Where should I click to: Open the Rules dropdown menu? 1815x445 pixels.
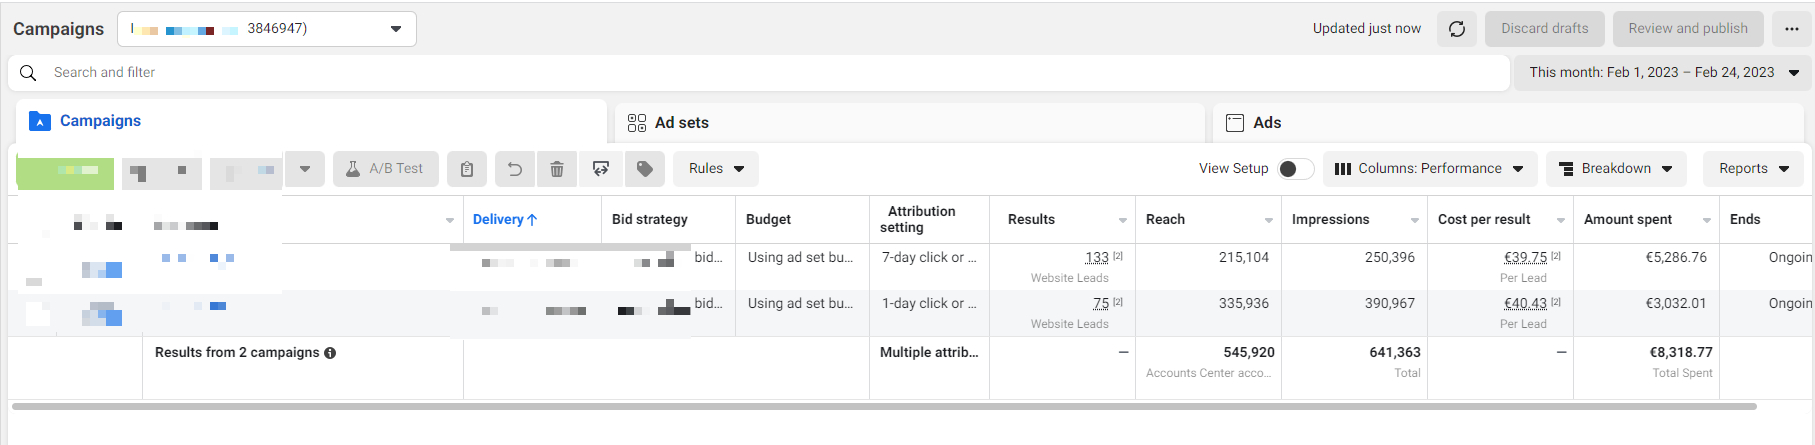716,169
